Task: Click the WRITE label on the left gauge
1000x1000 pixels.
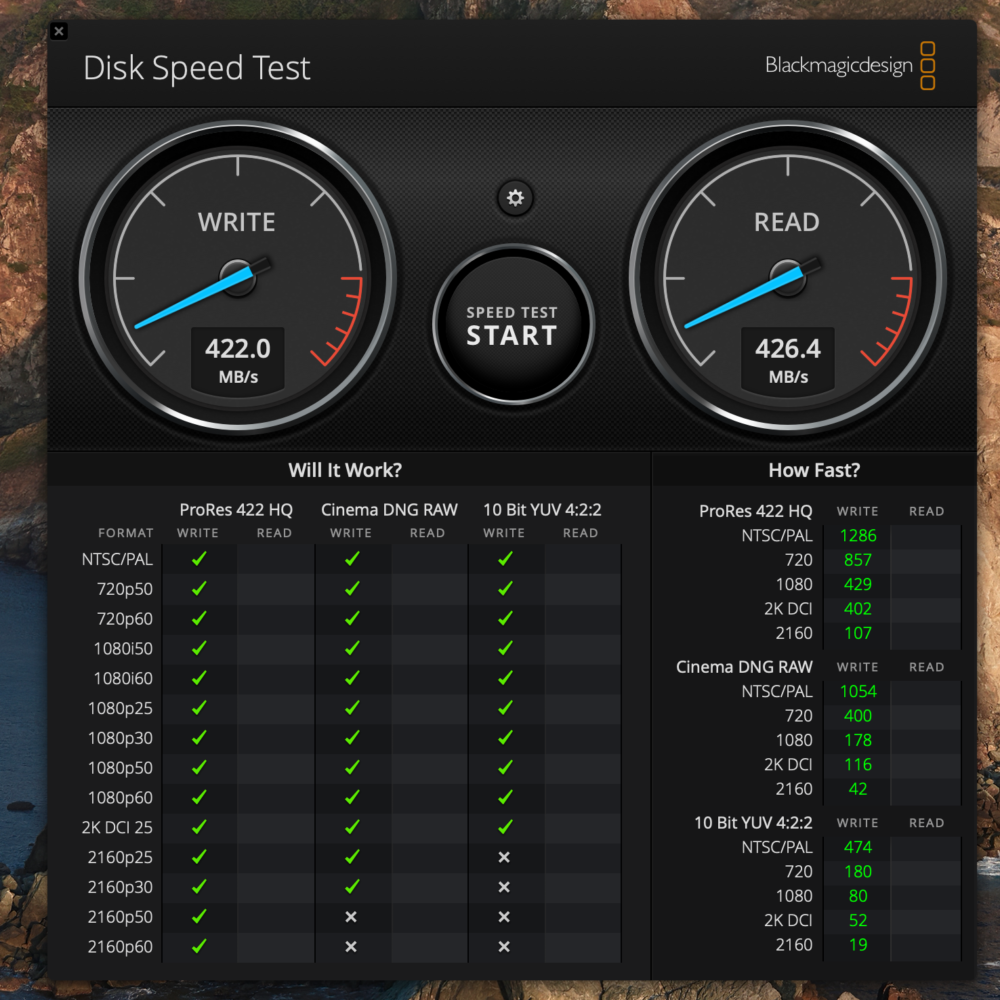Action: [237, 223]
